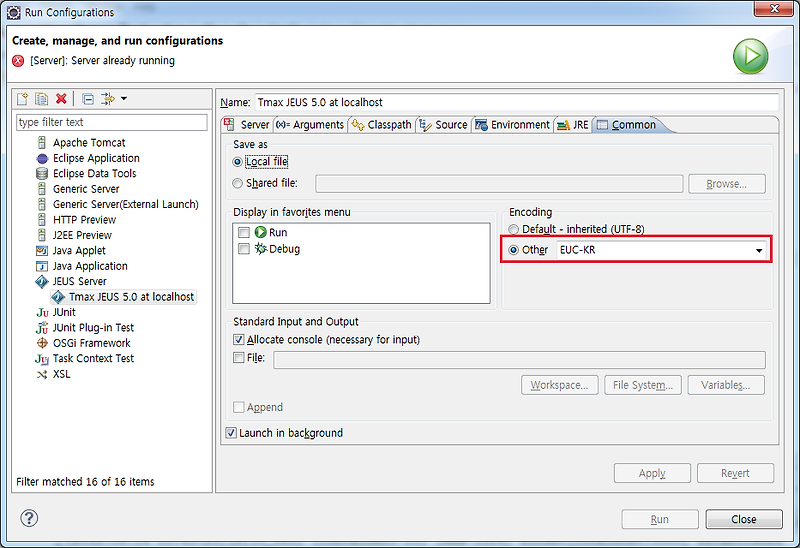Select the HTTP Preview icon

(x=42, y=220)
